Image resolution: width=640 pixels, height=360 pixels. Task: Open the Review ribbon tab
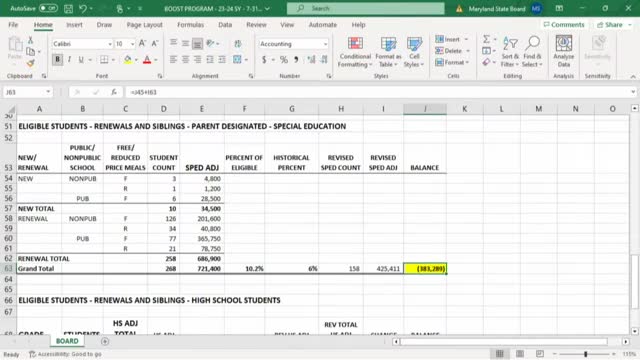(256, 25)
